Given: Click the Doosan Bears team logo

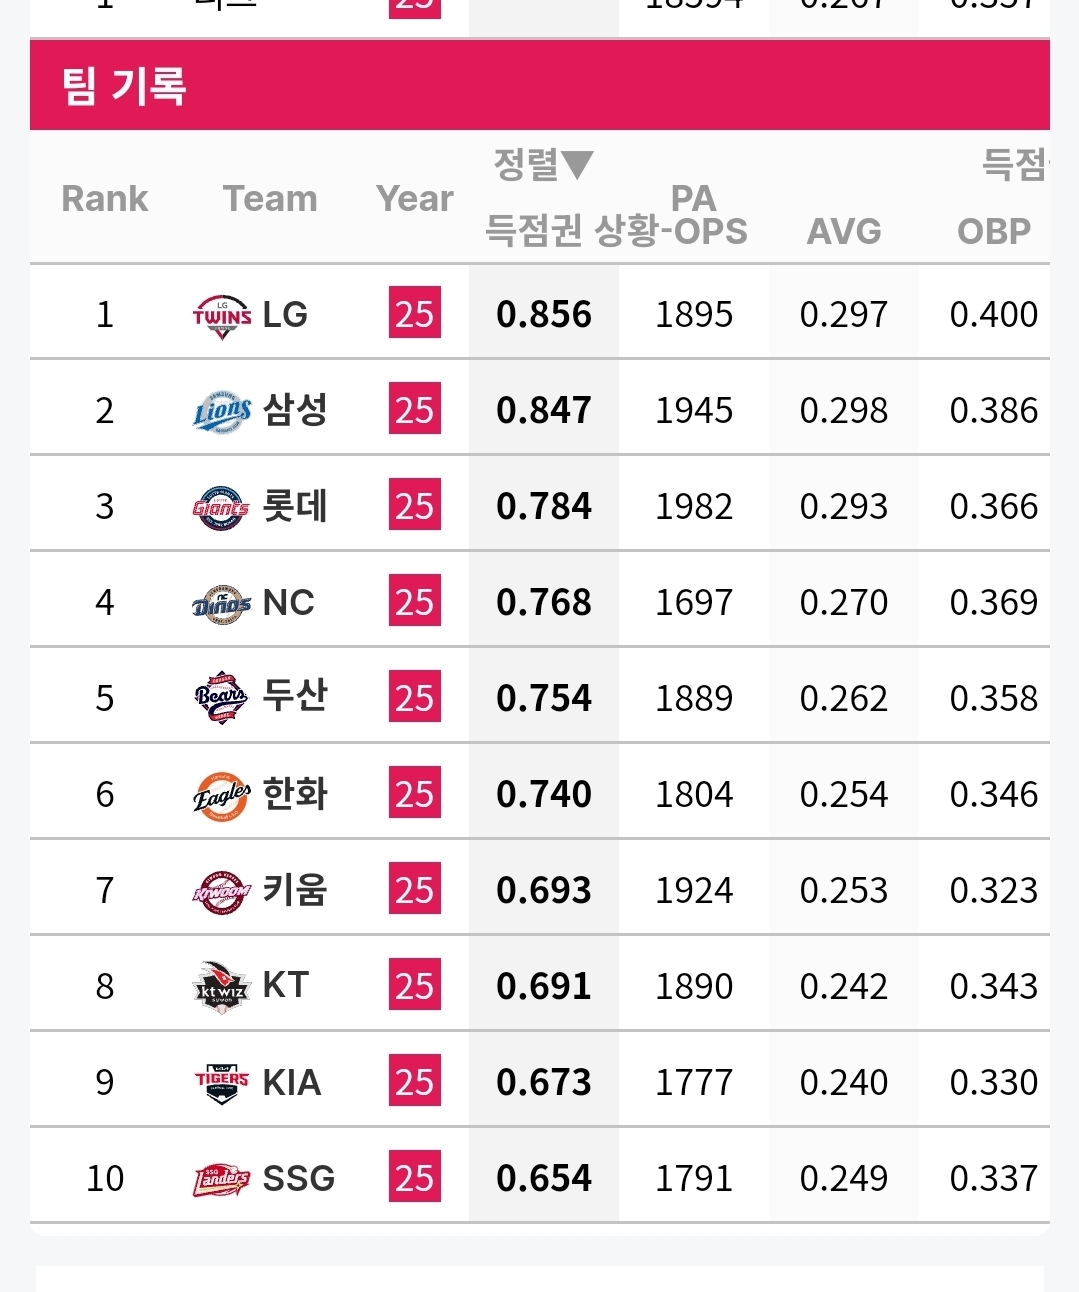Looking at the screenshot, I should coord(221,698).
